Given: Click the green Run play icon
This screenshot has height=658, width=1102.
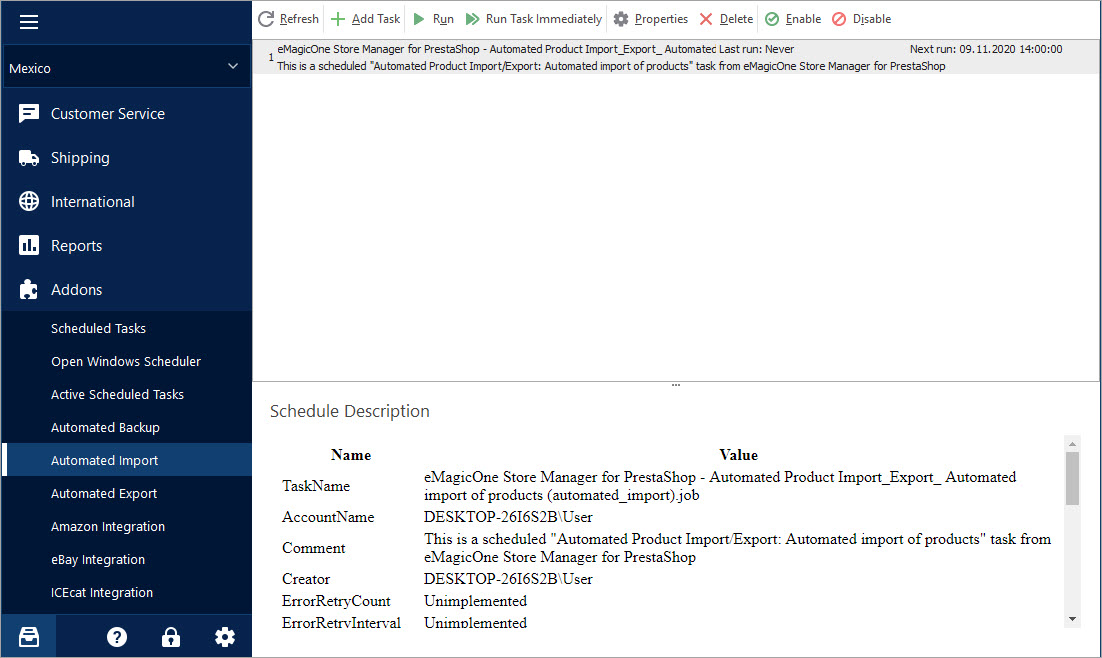Looking at the screenshot, I should click(x=419, y=19).
